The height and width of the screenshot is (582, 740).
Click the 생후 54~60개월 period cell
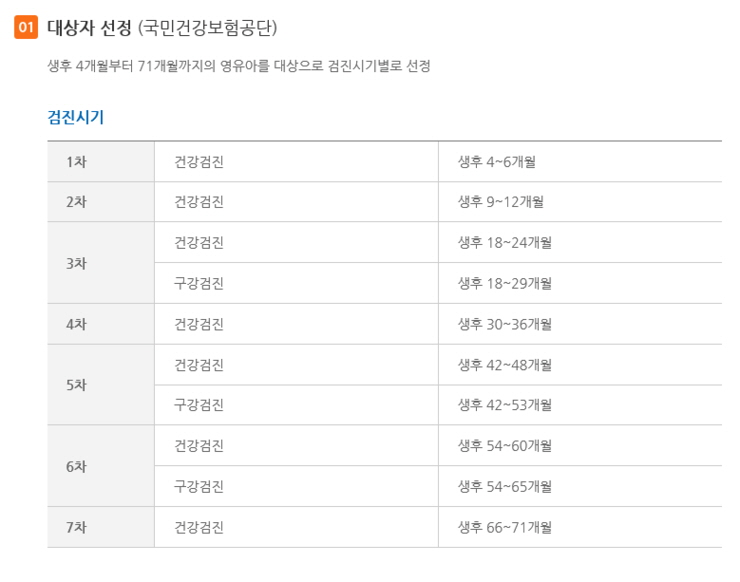(505, 446)
